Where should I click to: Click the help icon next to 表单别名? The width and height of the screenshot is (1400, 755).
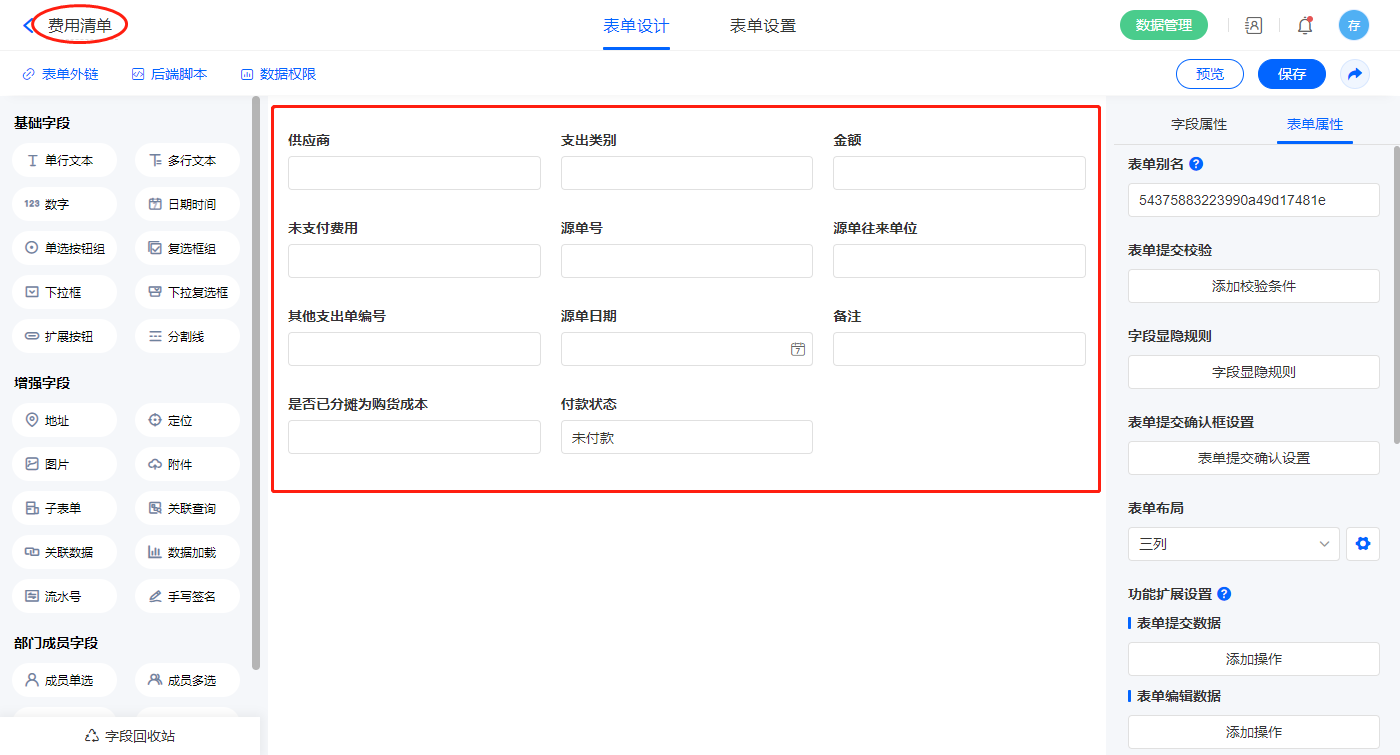click(x=1196, y=164)
